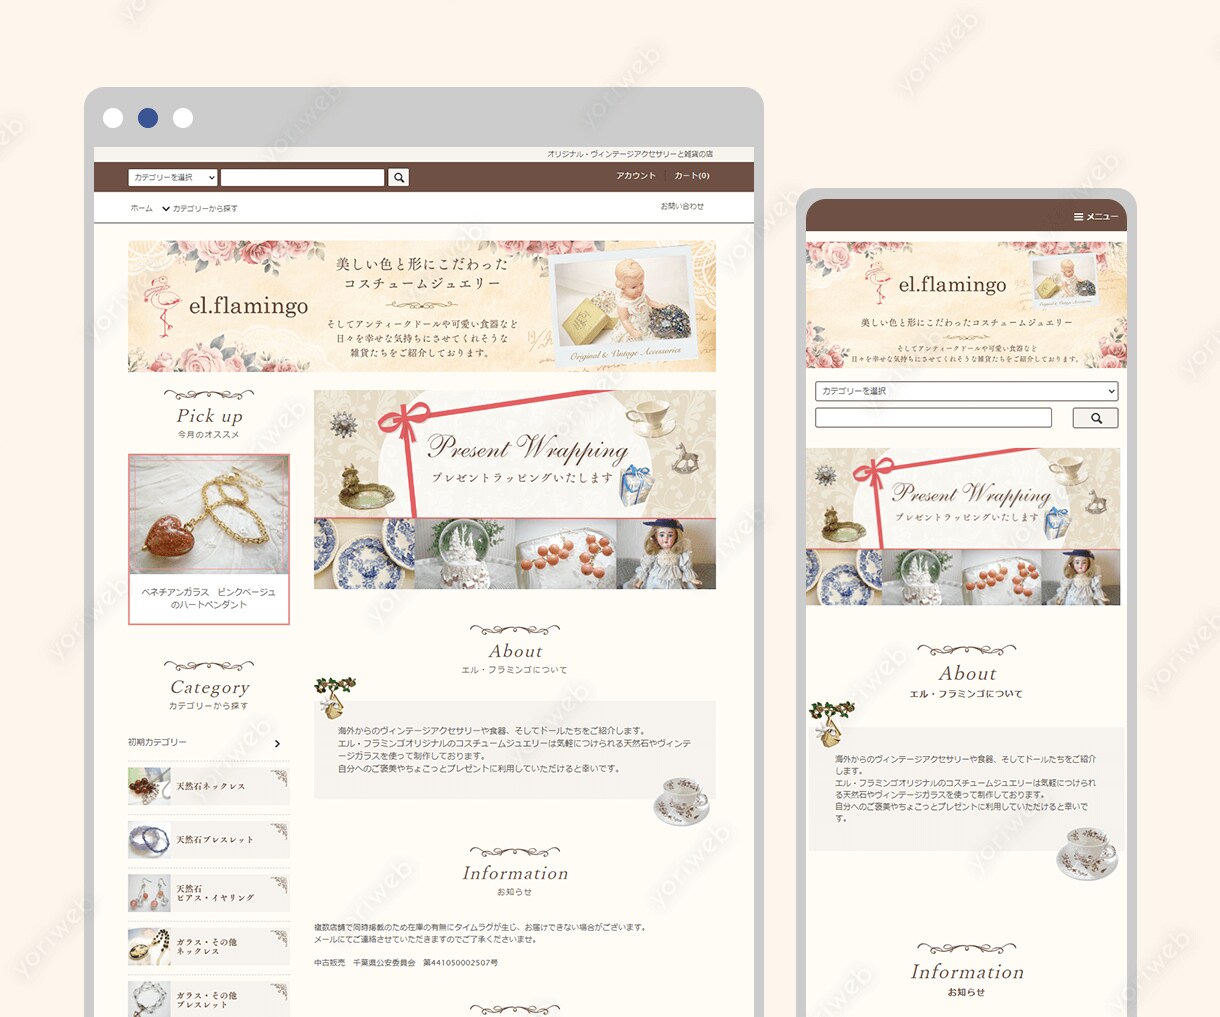Viewport: 1220px width, 1017px height.
Task: Expand 初期カテゴリー with its chevron arrow
Action: click(277, 743)
